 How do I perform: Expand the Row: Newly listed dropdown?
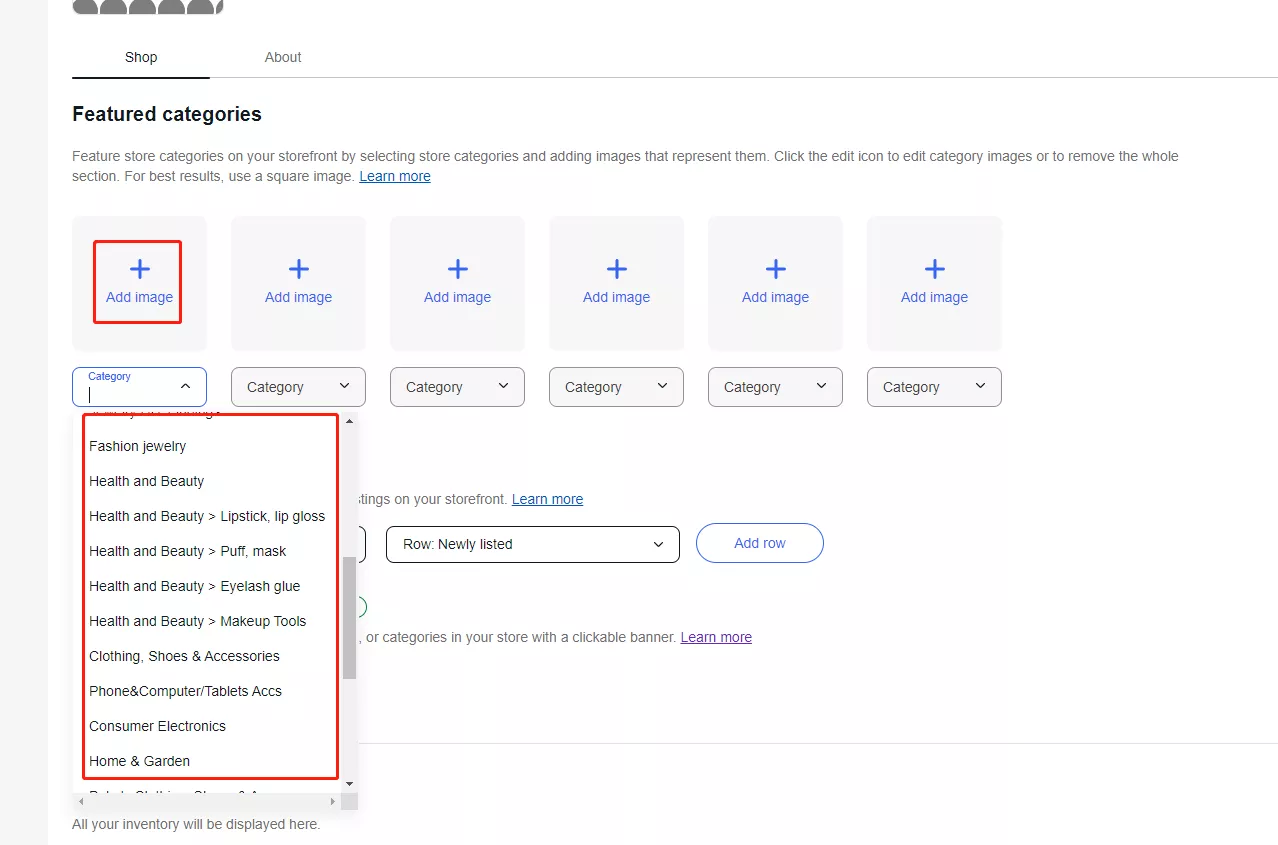[x=532, y=544]
